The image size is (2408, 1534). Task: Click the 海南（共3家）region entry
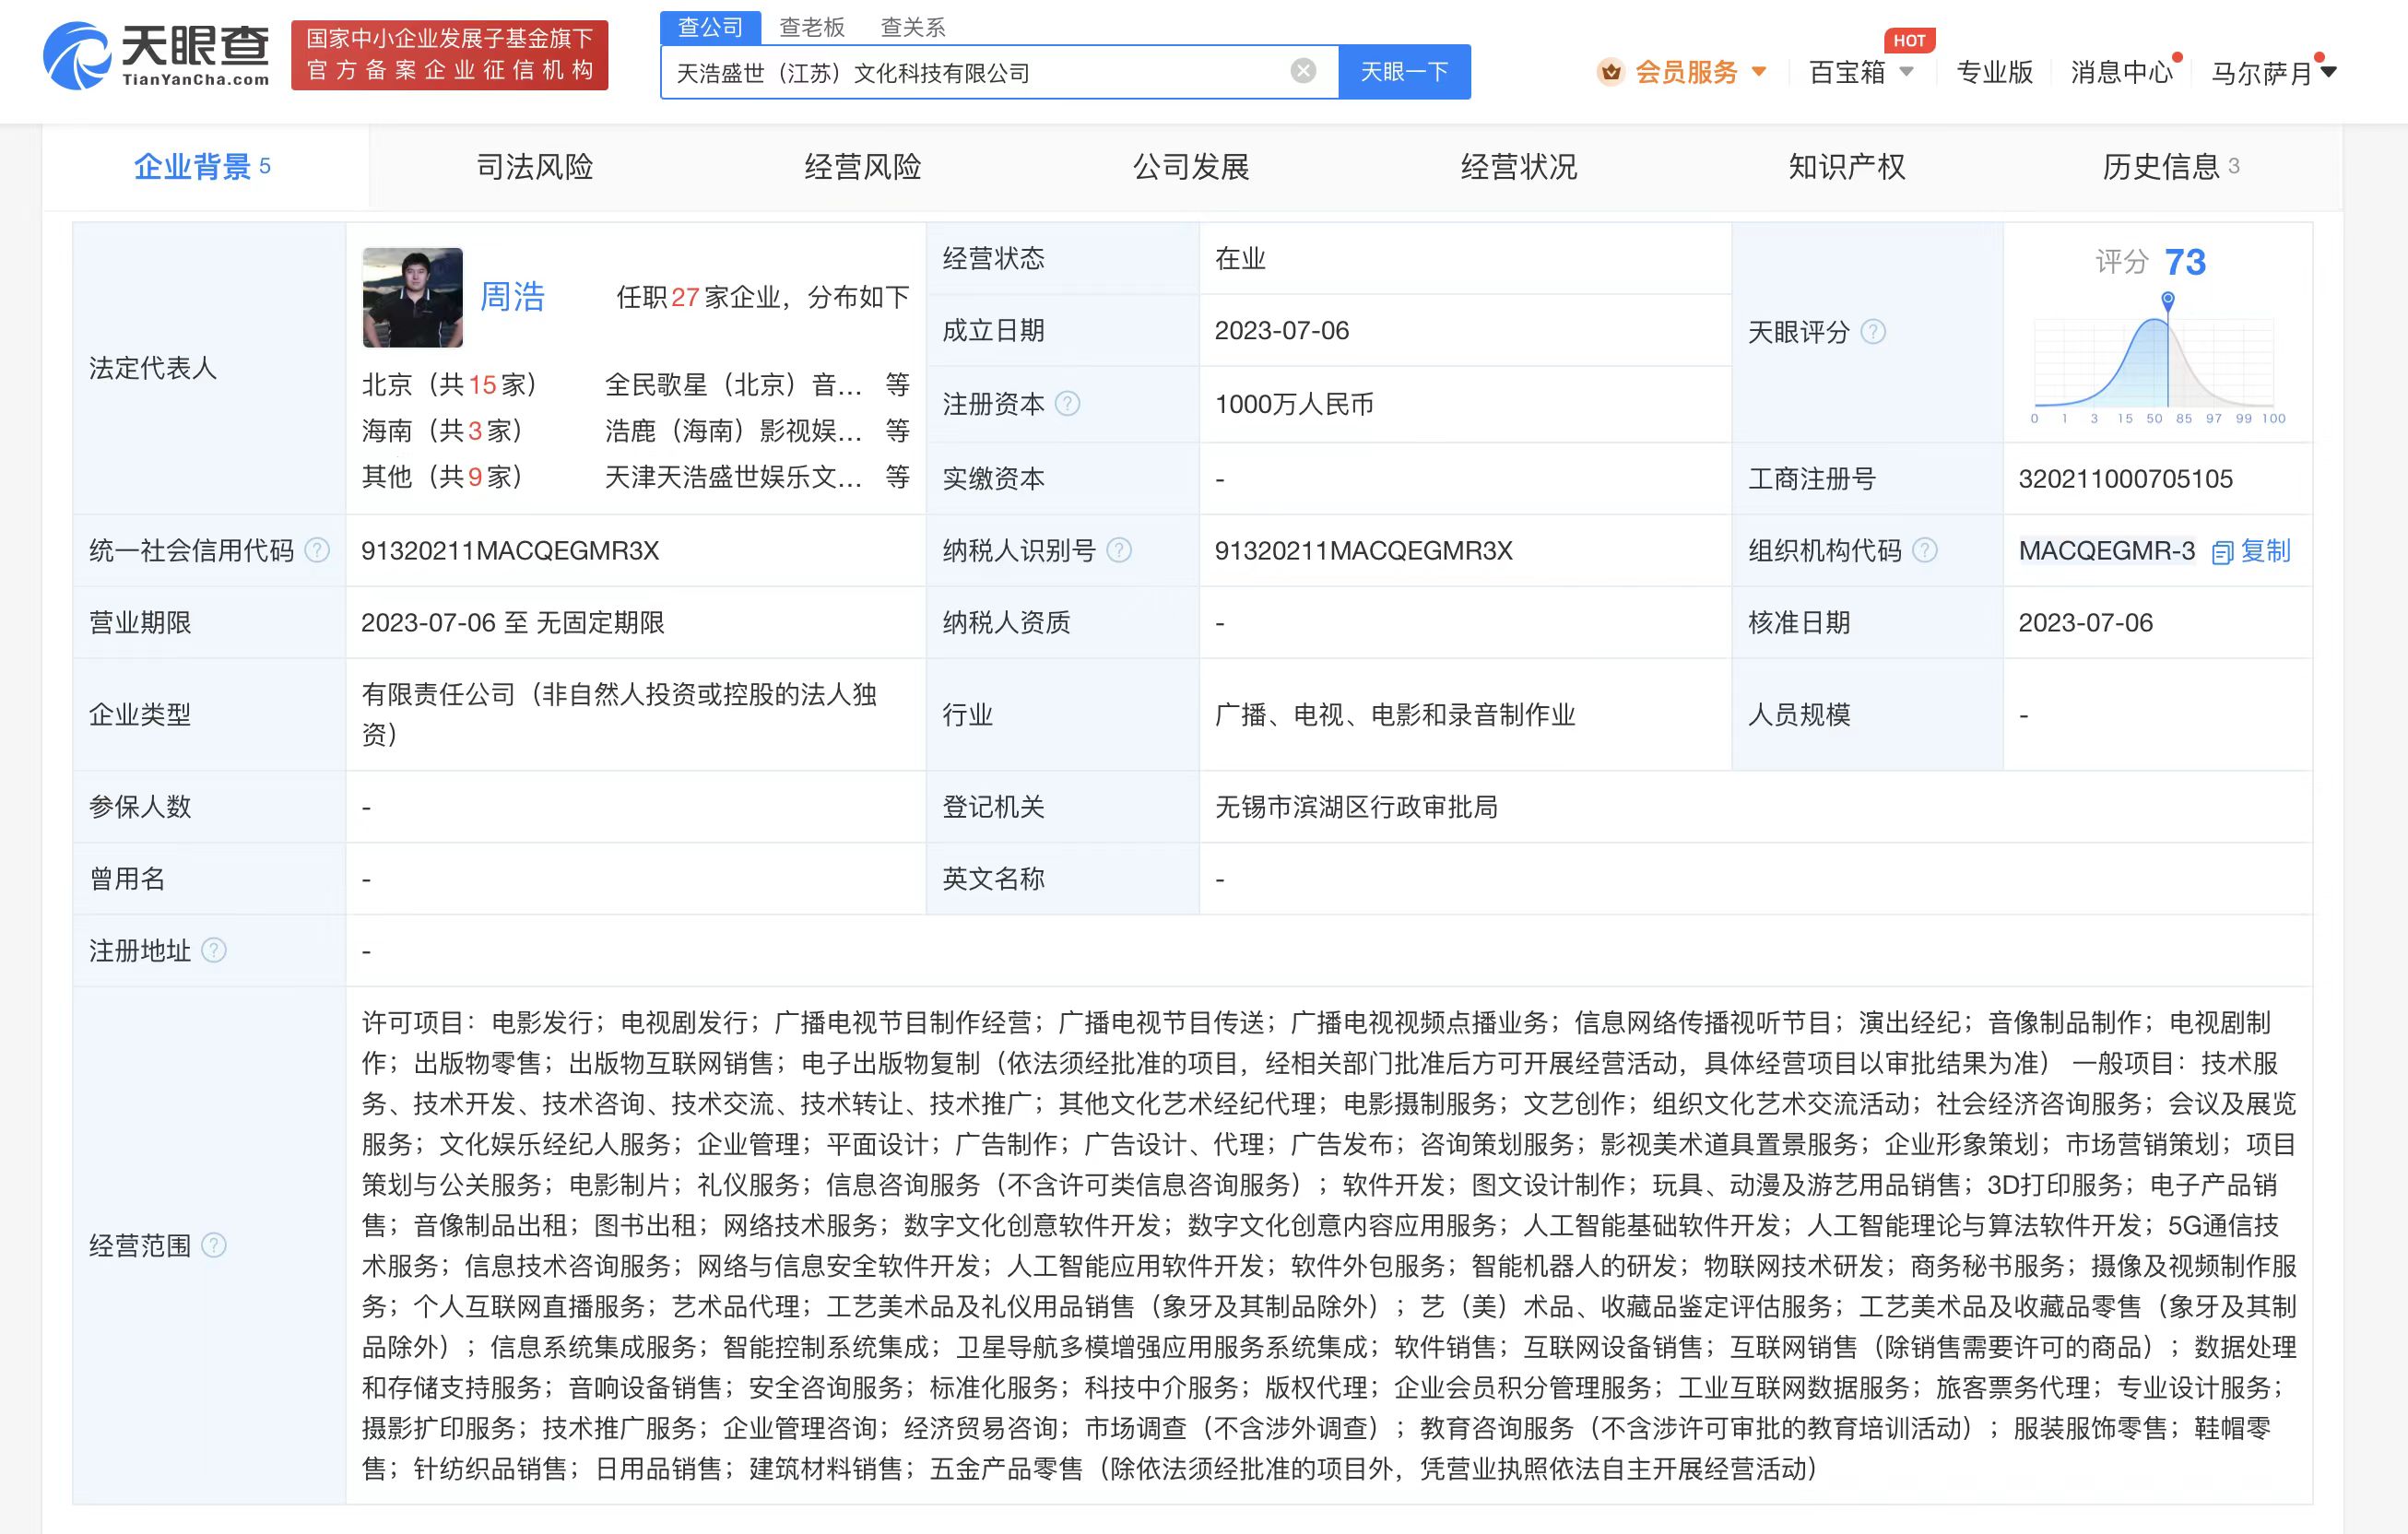point(443,431)
